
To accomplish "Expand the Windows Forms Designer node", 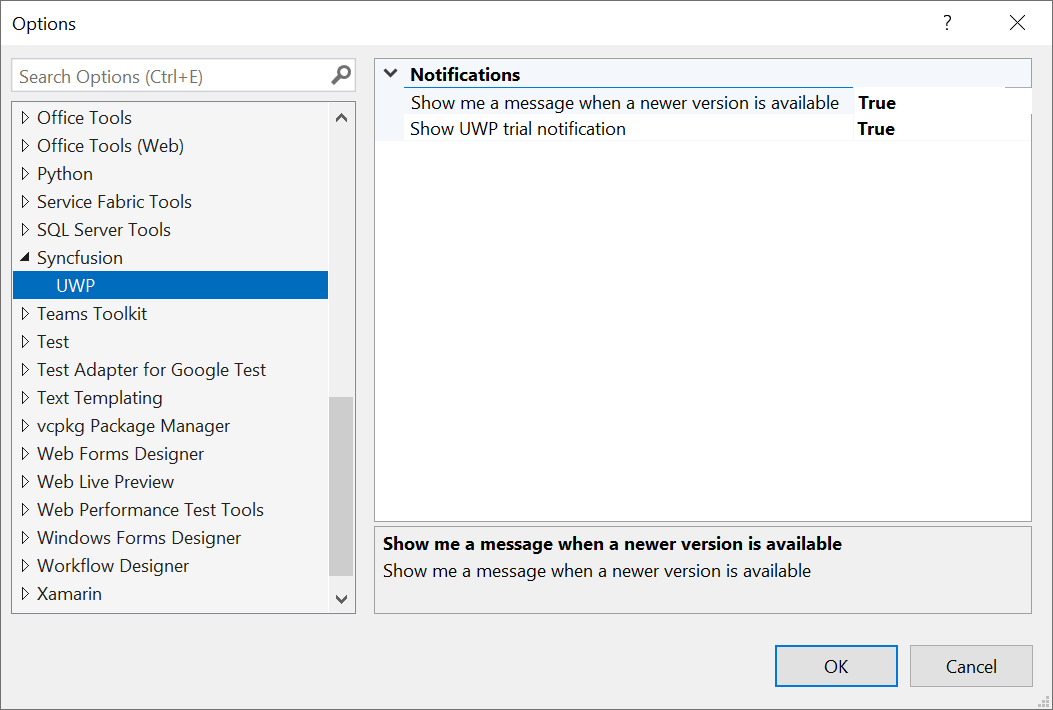I will [x=24, y=537].
